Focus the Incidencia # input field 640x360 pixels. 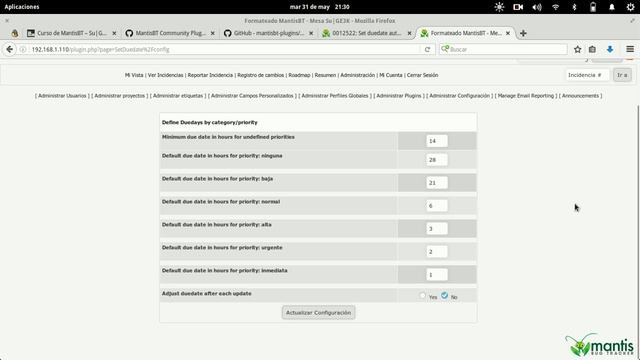(x=587, y=75)
